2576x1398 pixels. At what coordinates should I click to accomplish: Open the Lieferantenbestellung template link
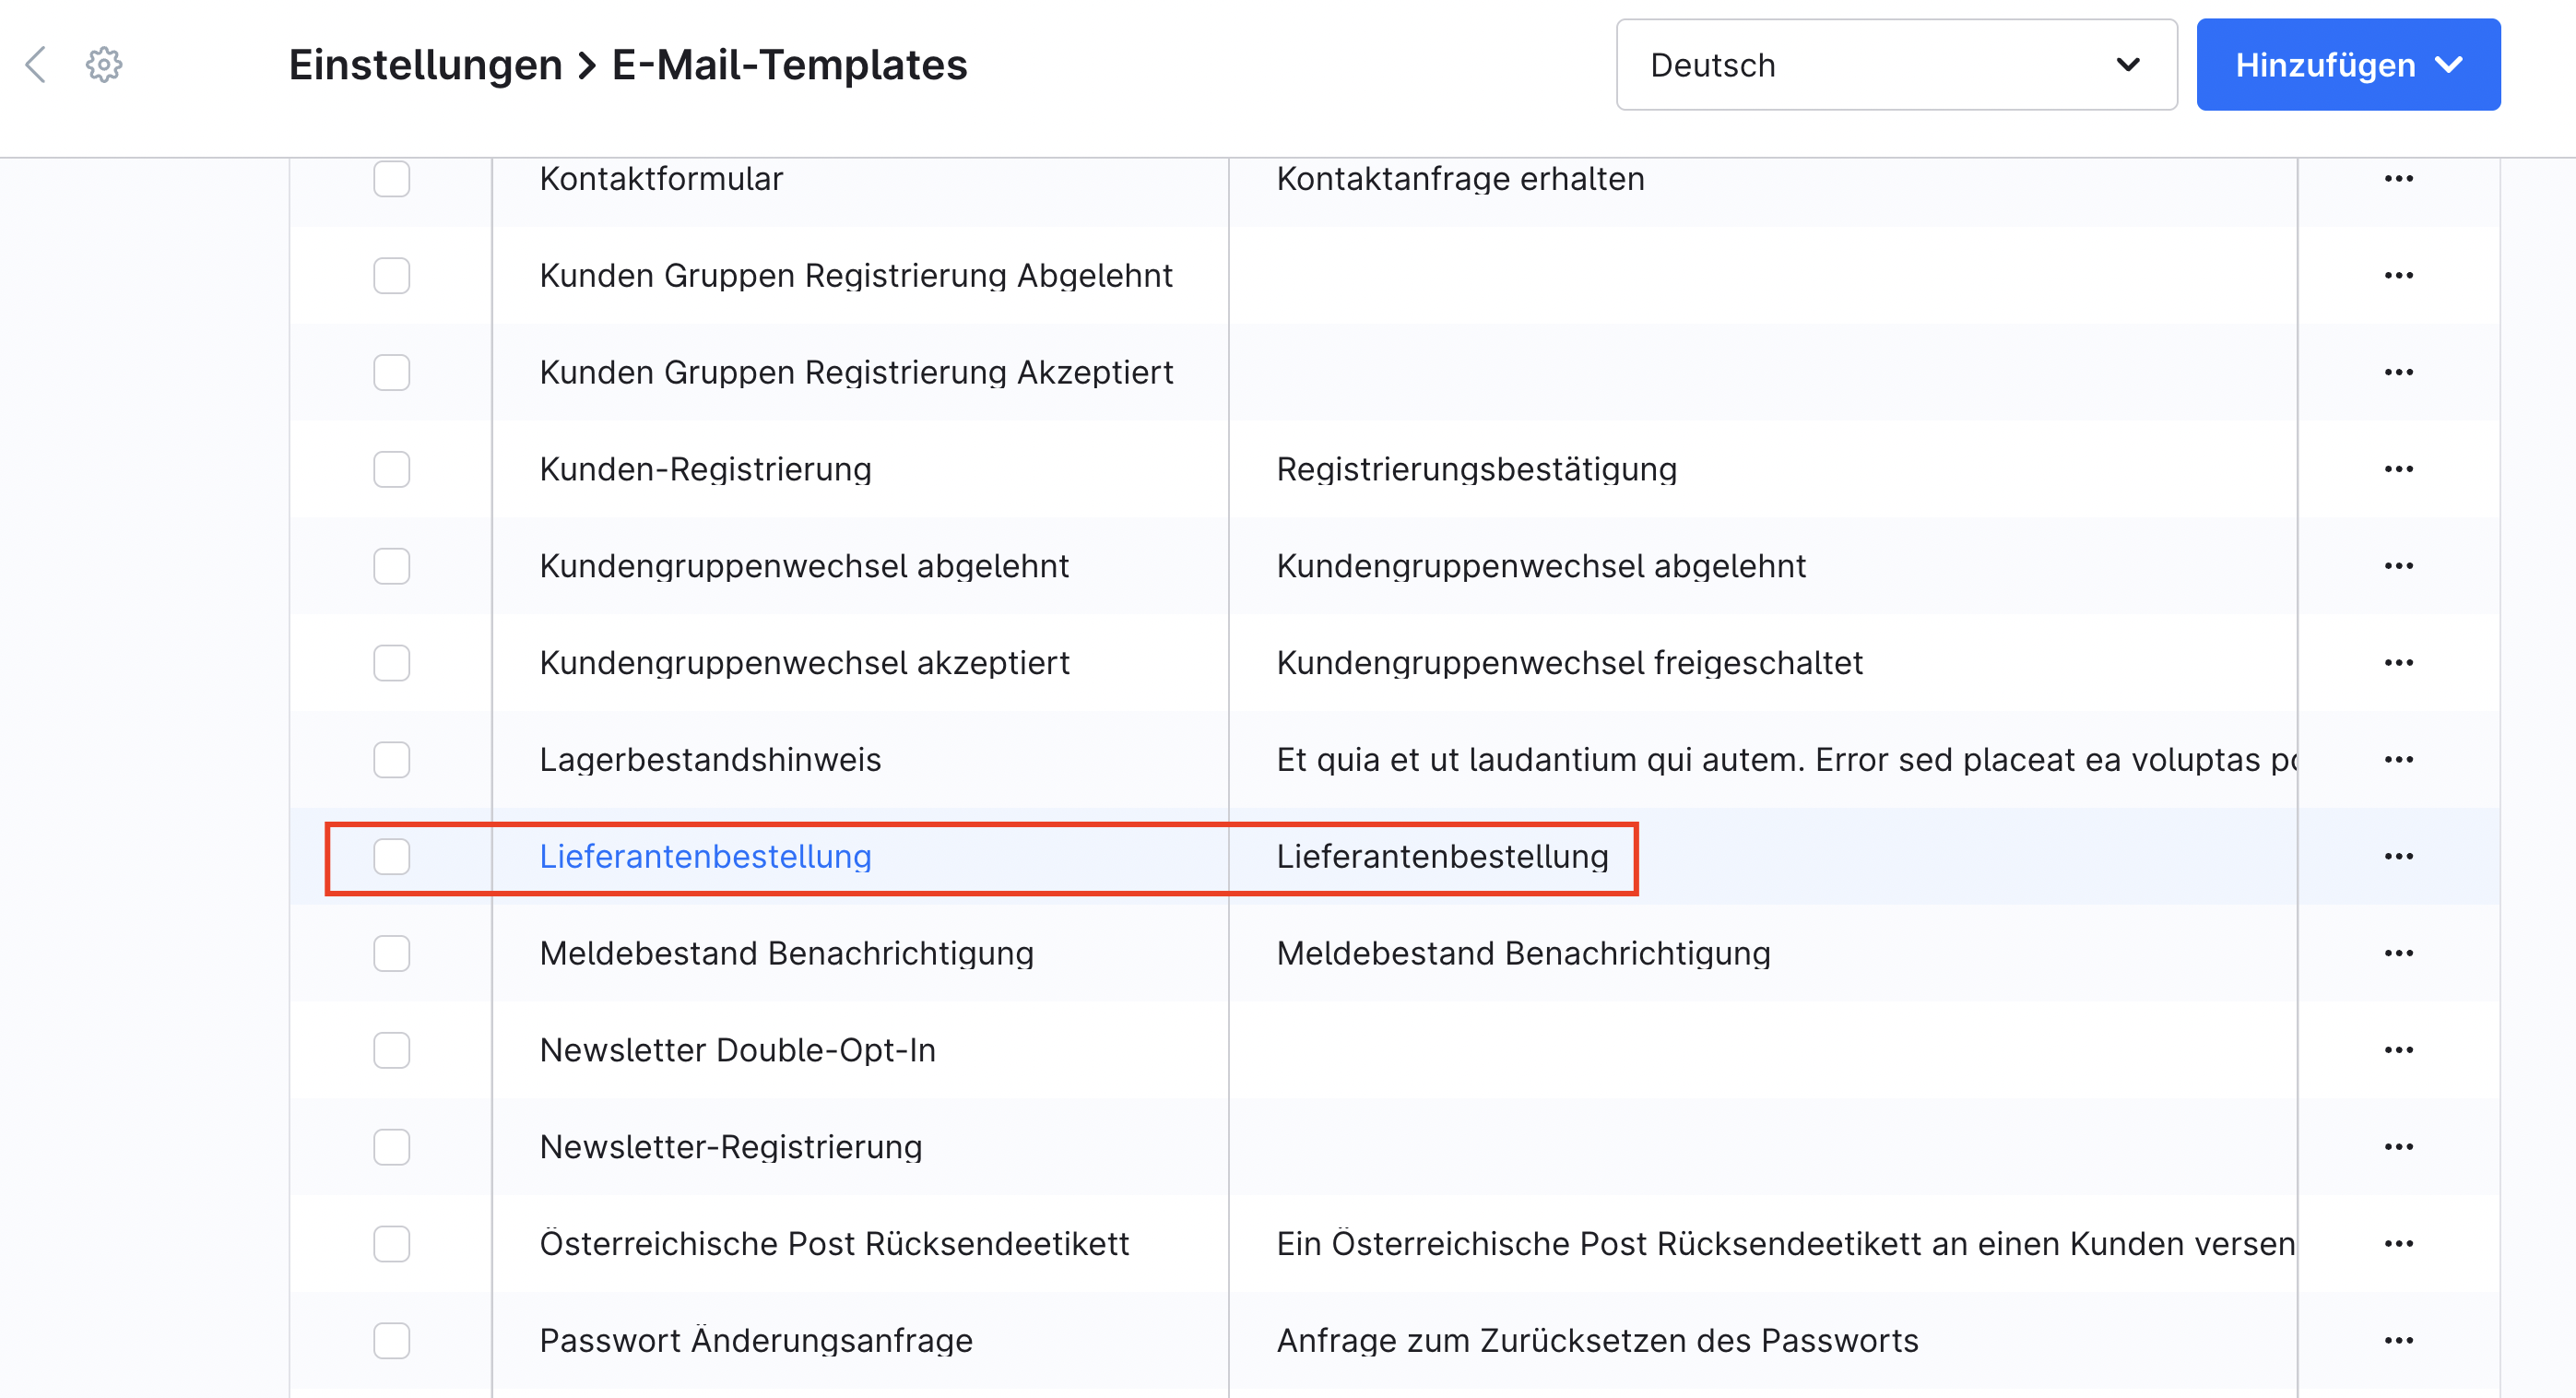[705, 856]
